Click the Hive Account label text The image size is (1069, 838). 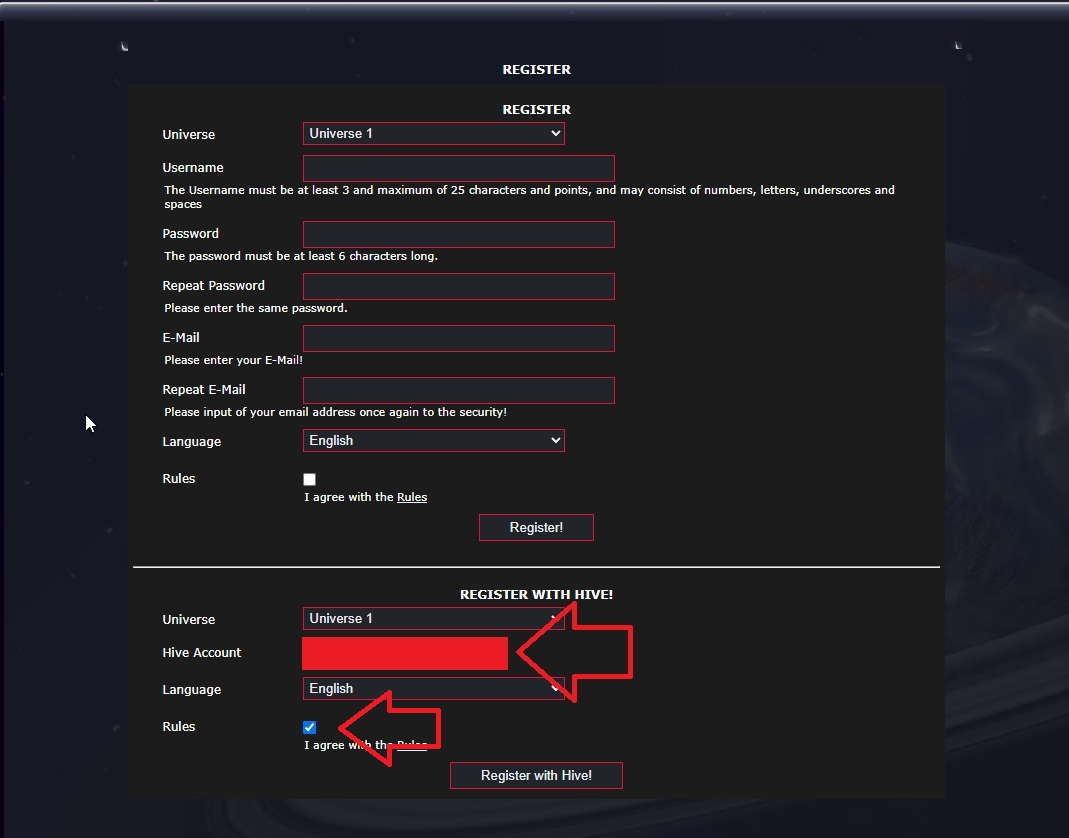click(x=202, y=653)
